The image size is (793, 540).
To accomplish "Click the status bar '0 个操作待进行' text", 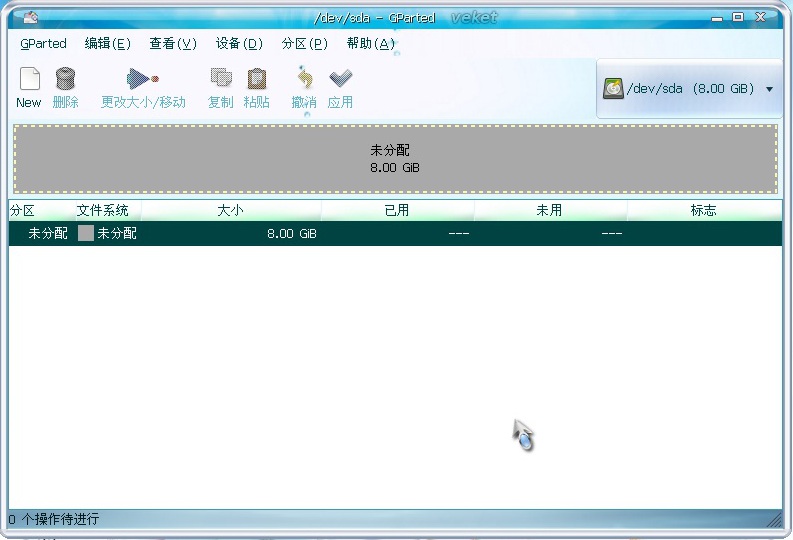I will [54, 519].
